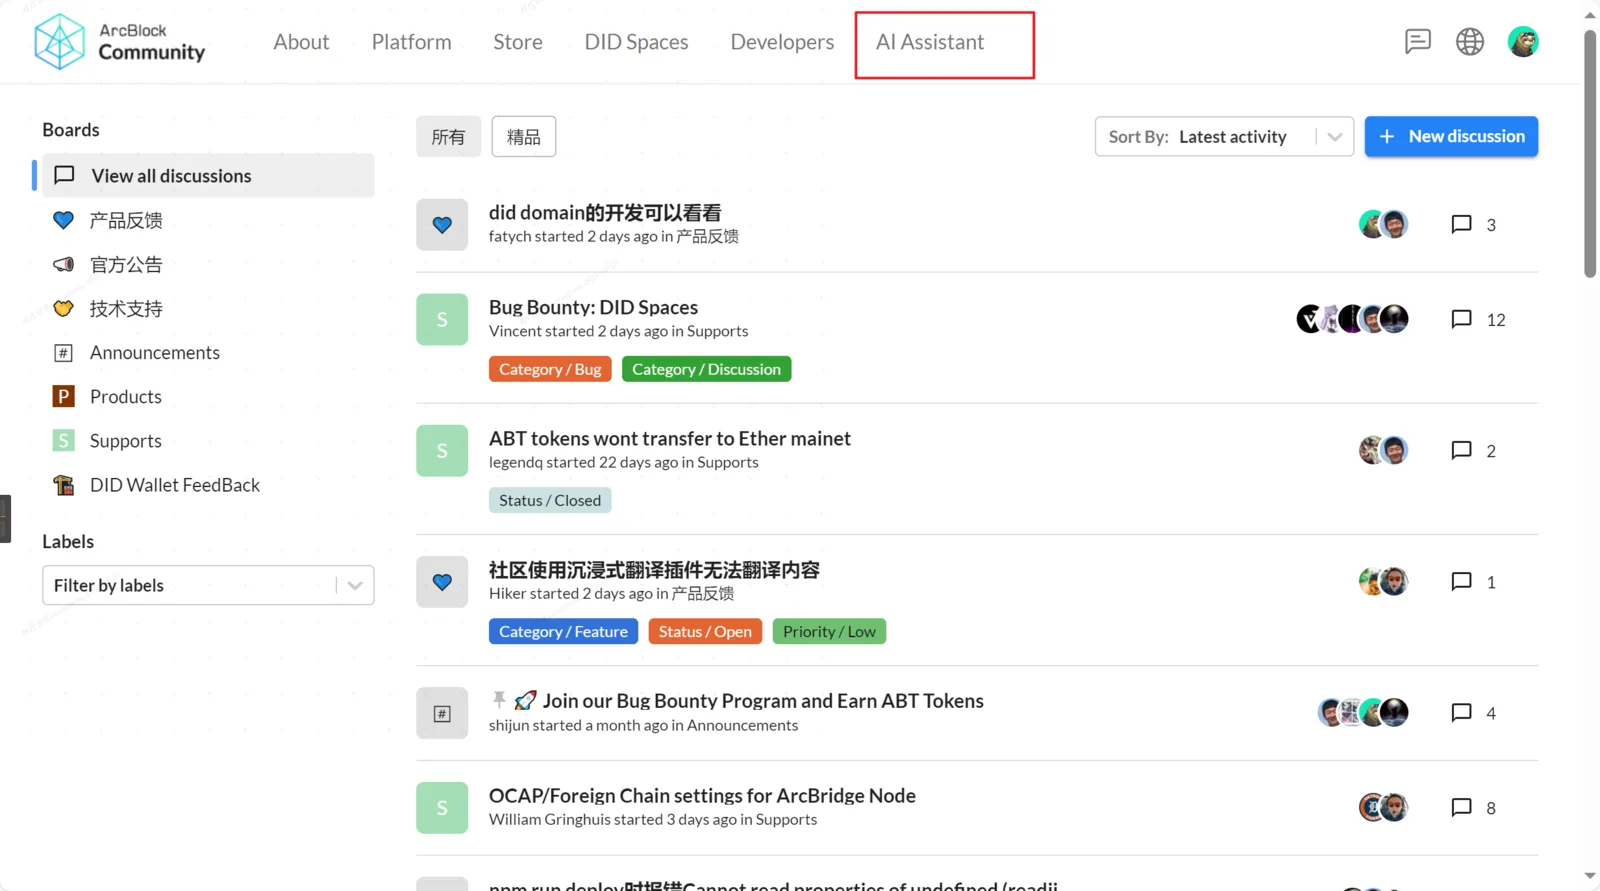Expand the Filter by labels dropdown
This screenshot has height=891, width=1600.
(208, 585)
